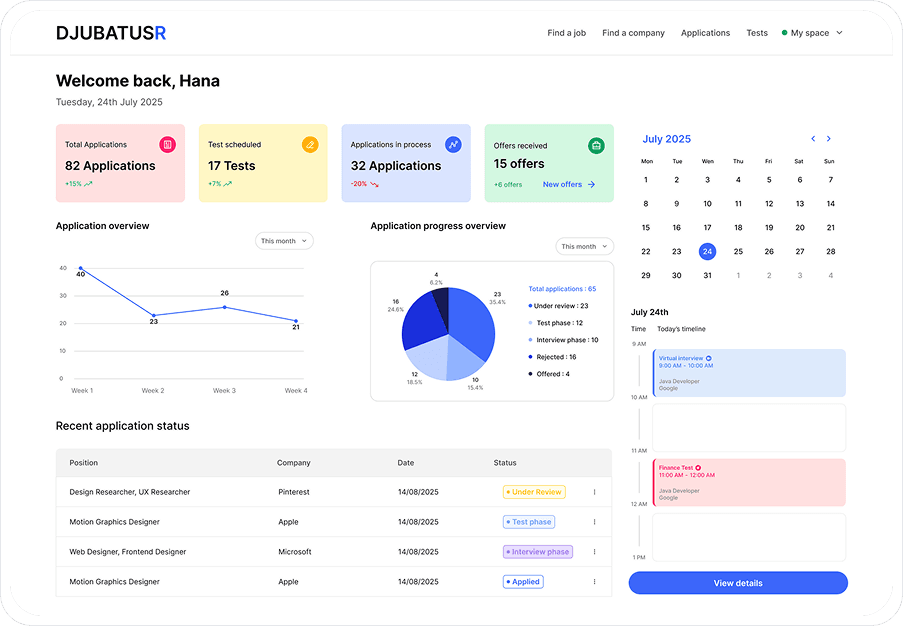903x626 pixels.
Task: Click the 17 Tests card
Action: (263, 163)
